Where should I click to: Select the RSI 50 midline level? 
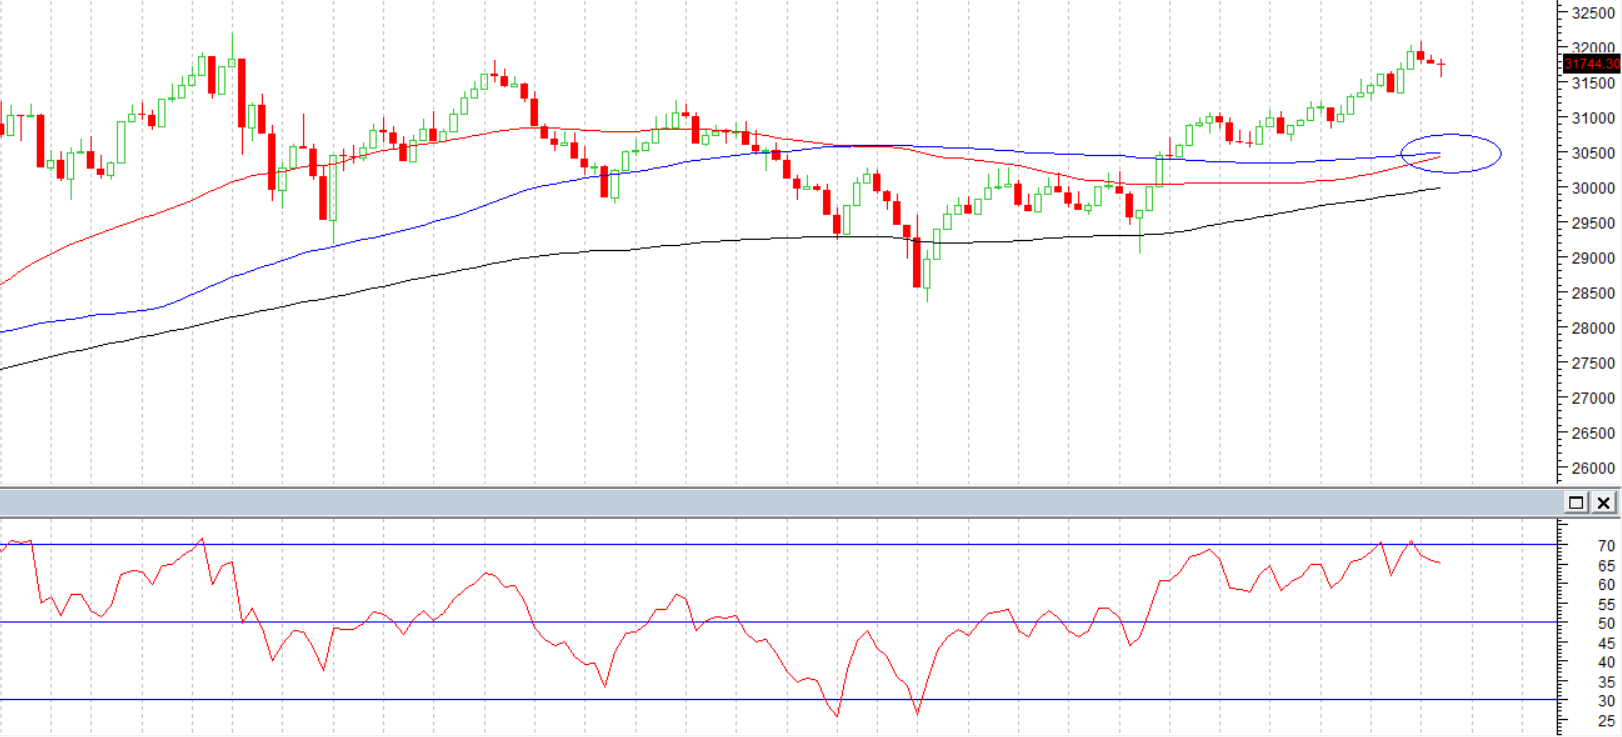point(778,622)
